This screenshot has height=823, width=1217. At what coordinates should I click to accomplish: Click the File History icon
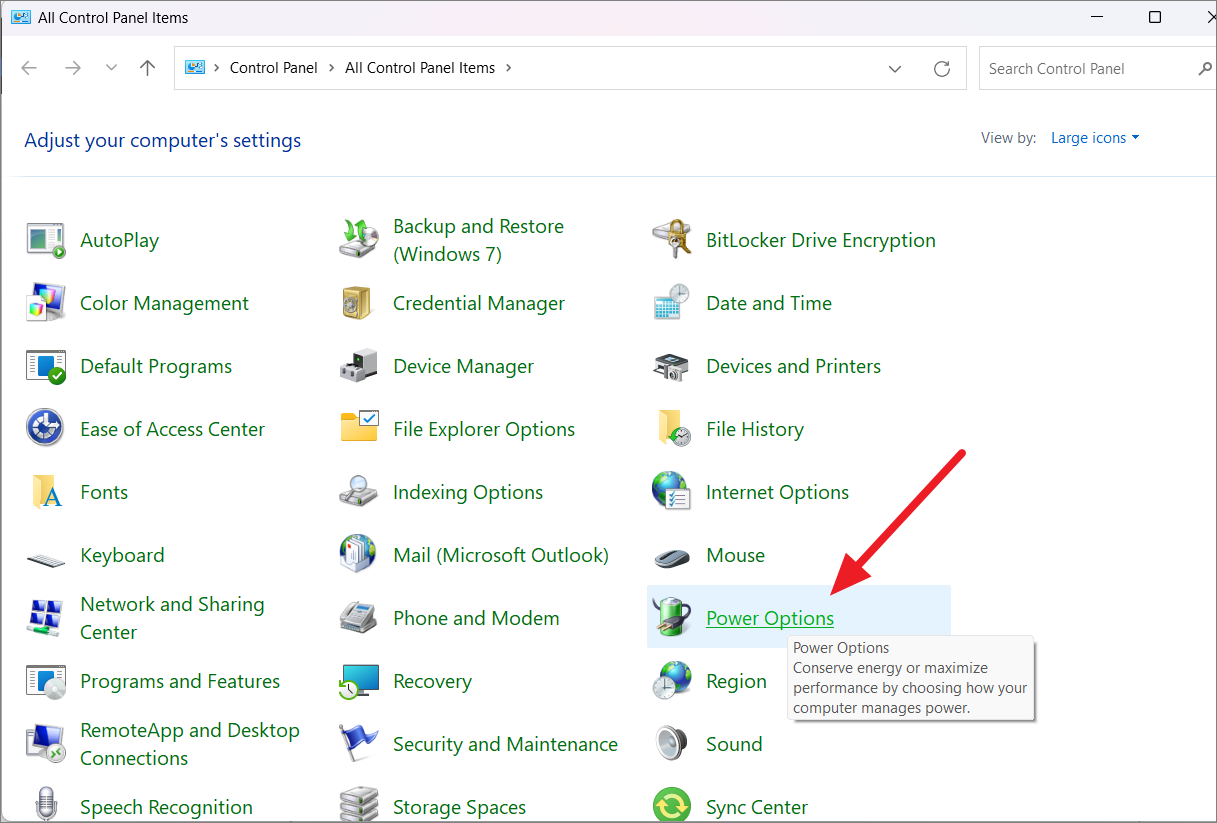pyautogui.click(x=673, y=429)
